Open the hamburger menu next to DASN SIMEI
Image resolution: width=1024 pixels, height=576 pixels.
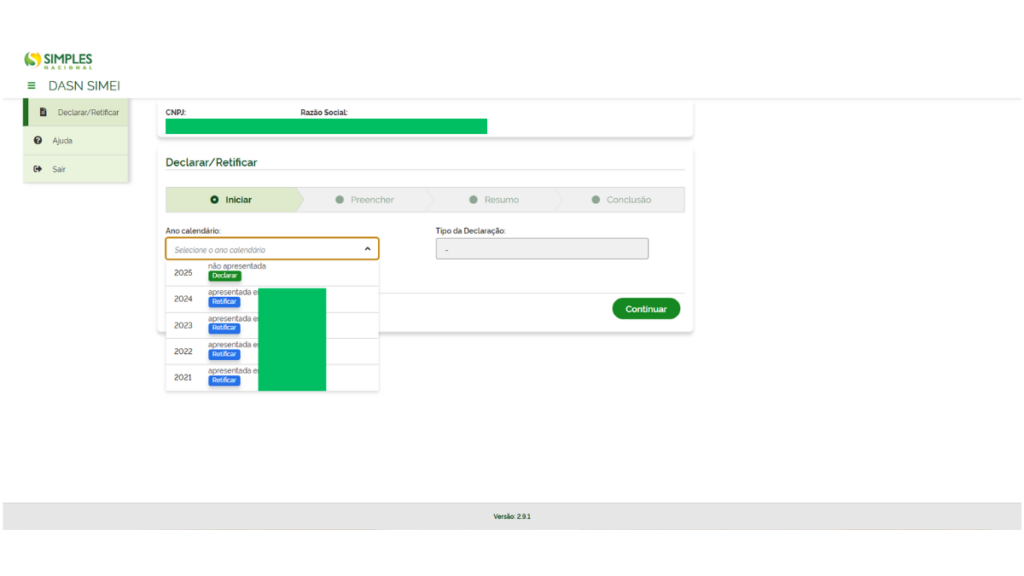coord(32,86)
